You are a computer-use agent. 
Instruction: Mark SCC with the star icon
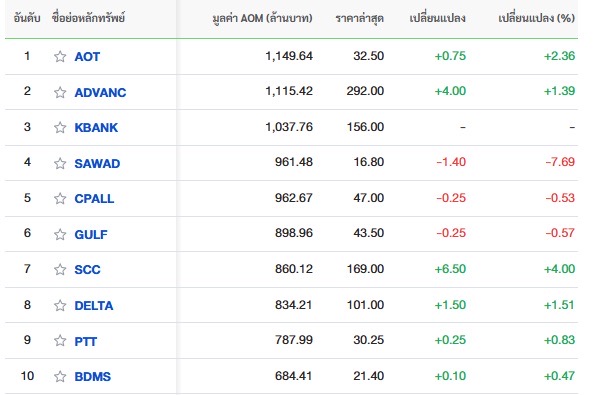[x=60, y=270]
